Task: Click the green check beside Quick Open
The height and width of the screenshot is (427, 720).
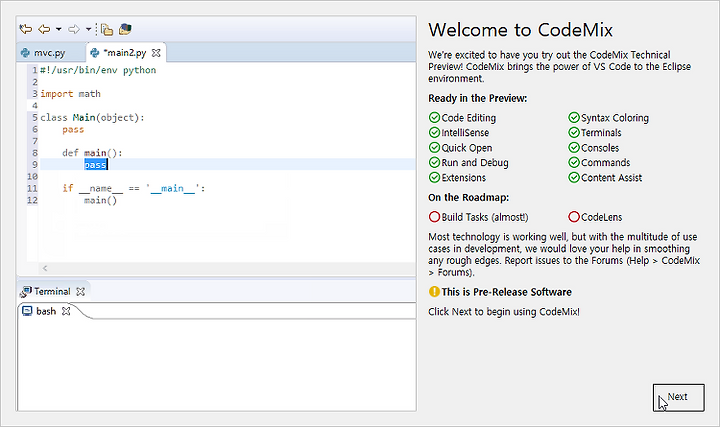Action: pyautogui.click(x=434, y=147)
